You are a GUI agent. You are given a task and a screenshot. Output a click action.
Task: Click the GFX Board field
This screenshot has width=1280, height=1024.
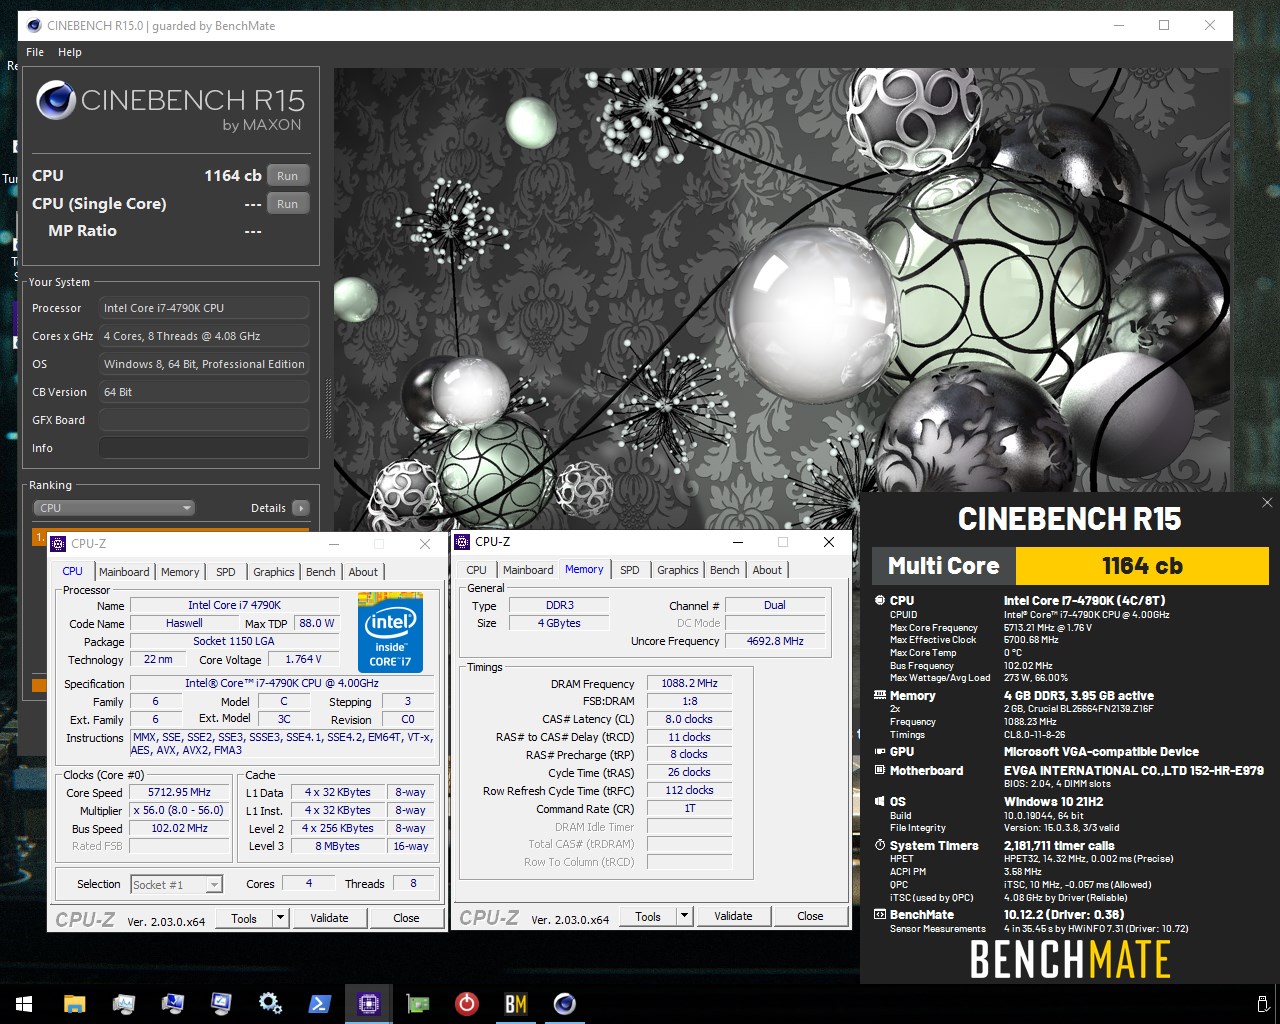pos(204,420)
